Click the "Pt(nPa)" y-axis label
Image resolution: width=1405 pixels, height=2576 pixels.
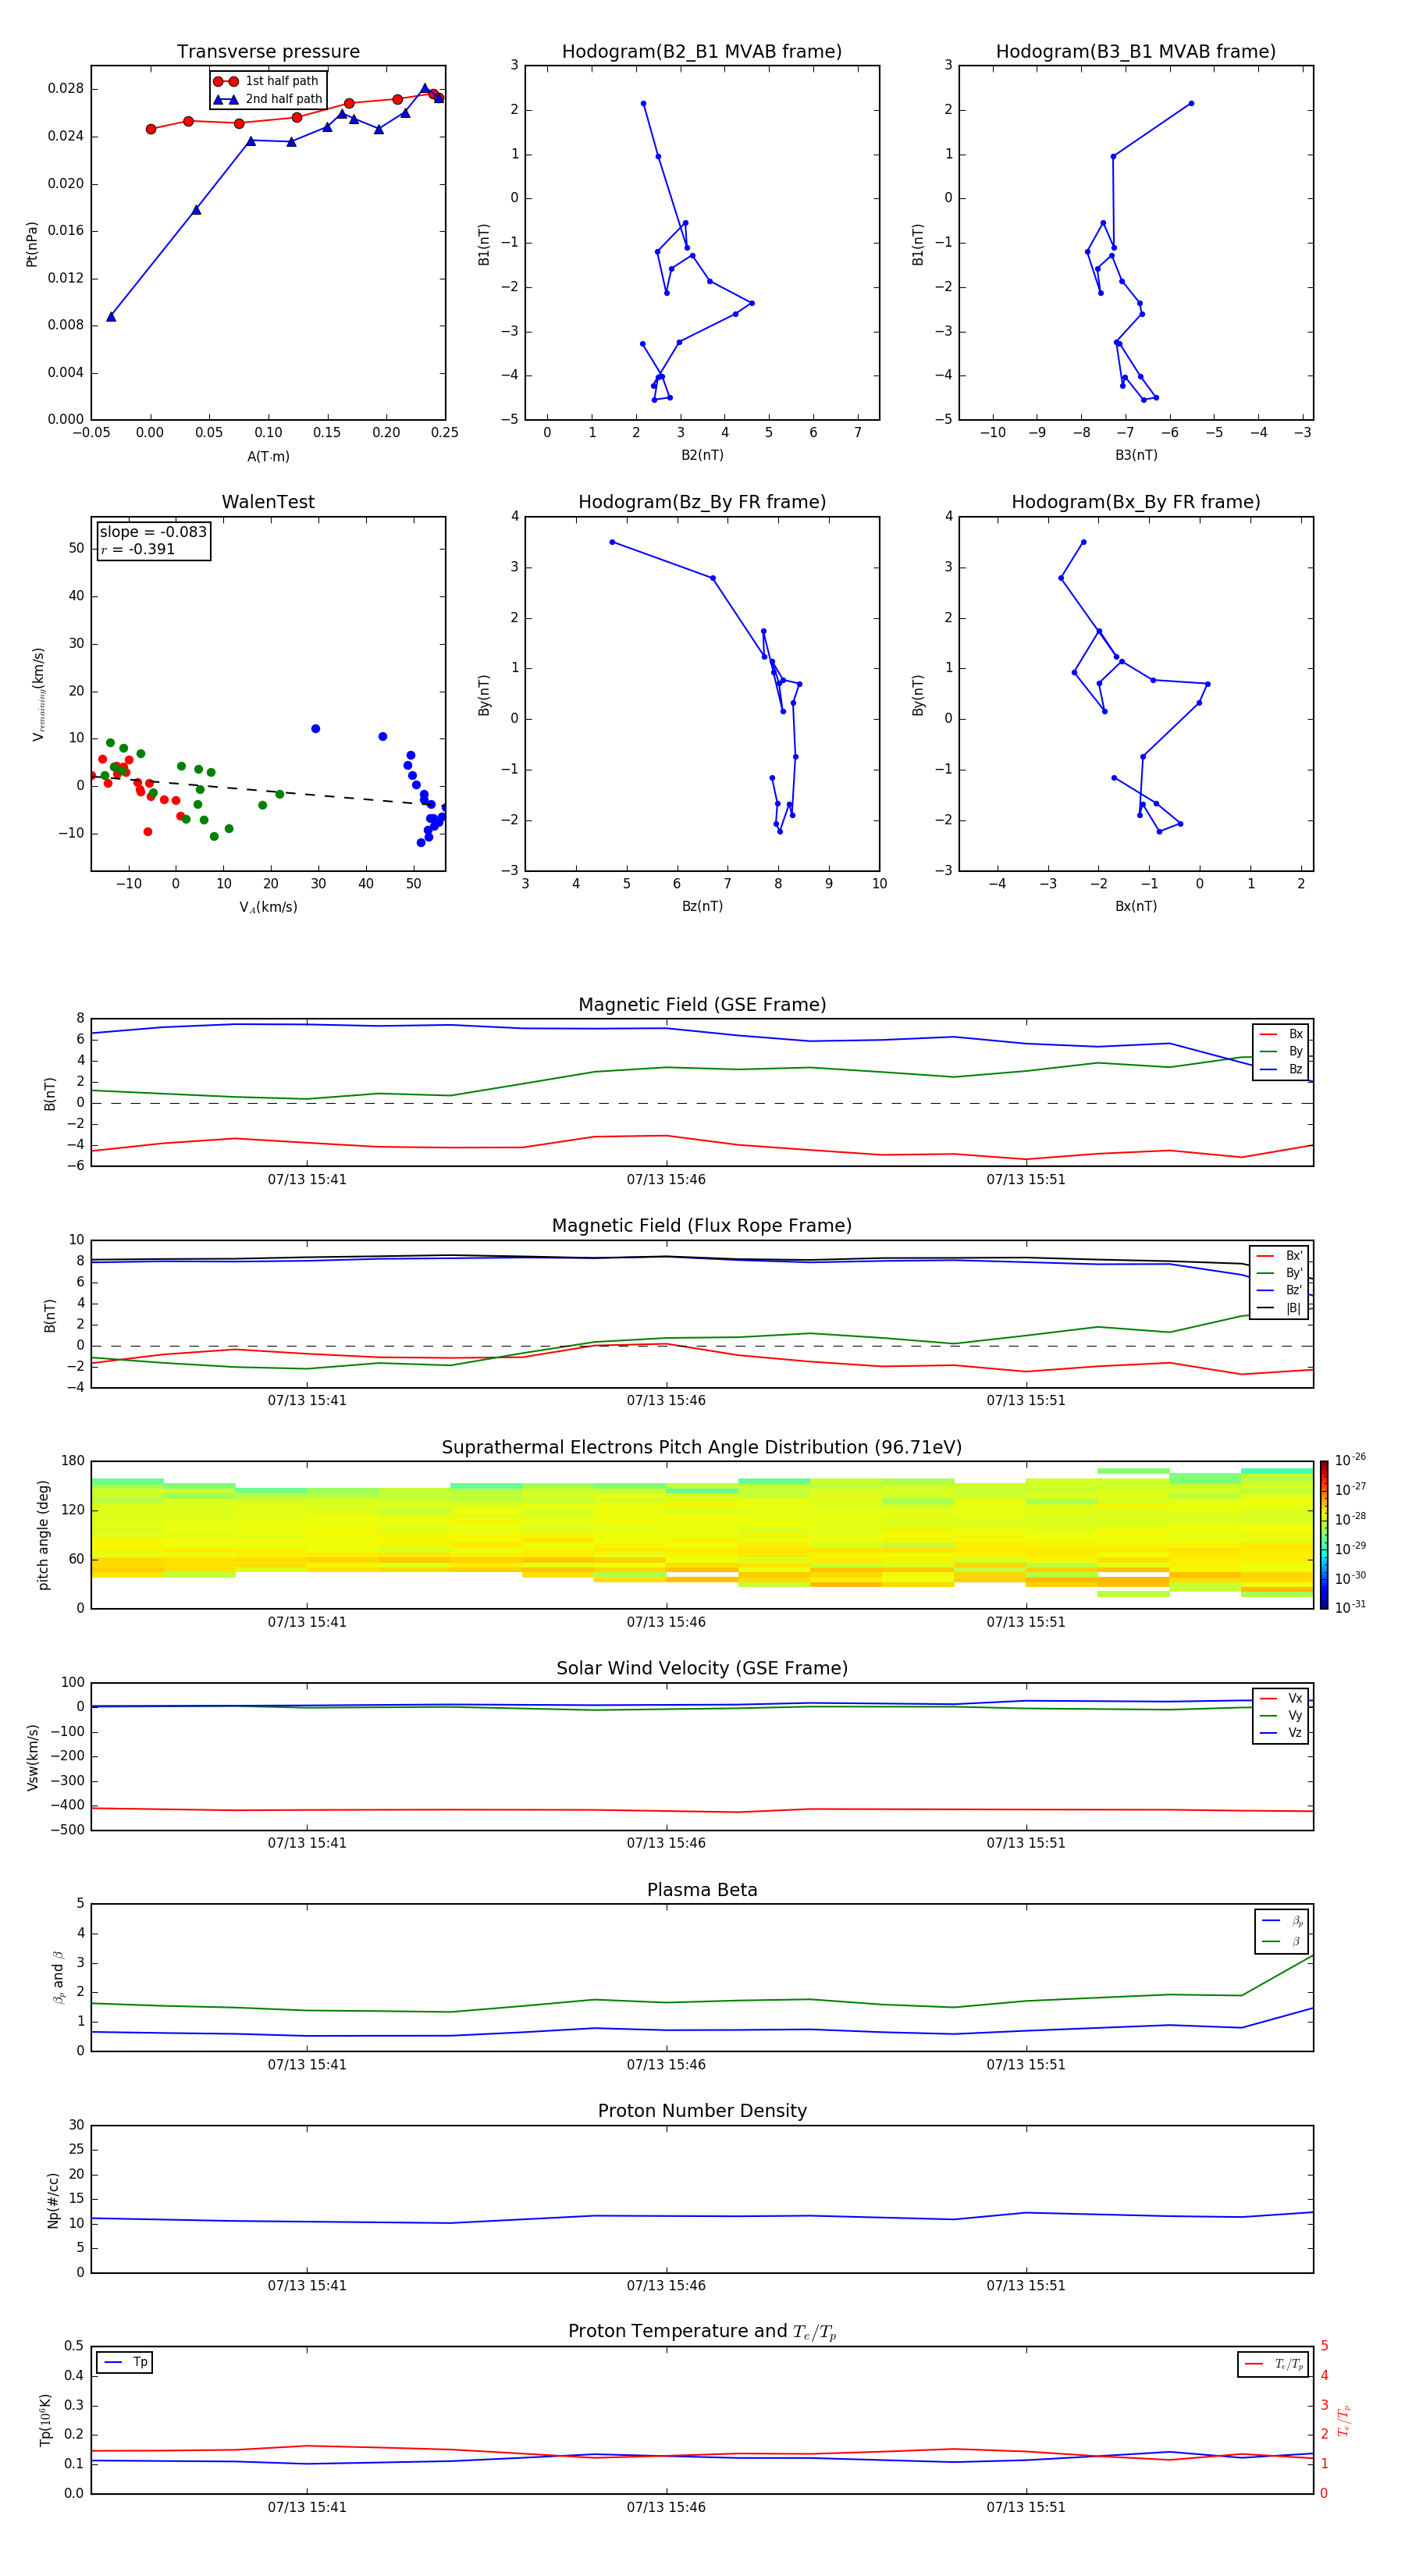(x=32, y=244)
